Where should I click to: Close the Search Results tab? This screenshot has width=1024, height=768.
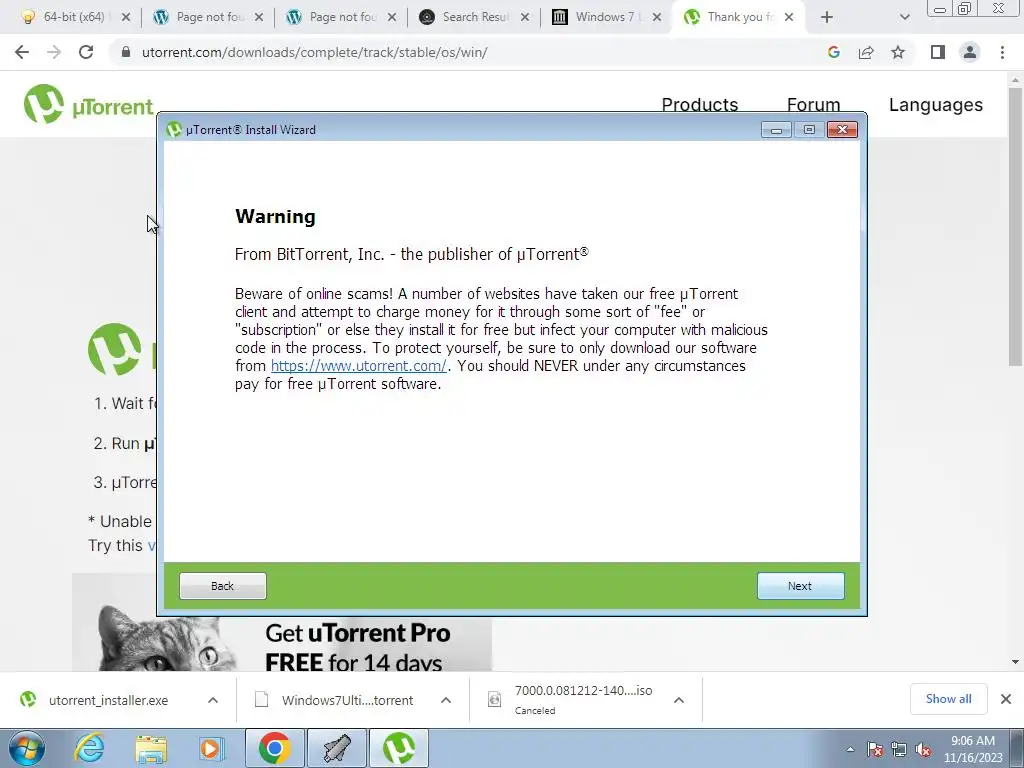click(x=525, y=18)
